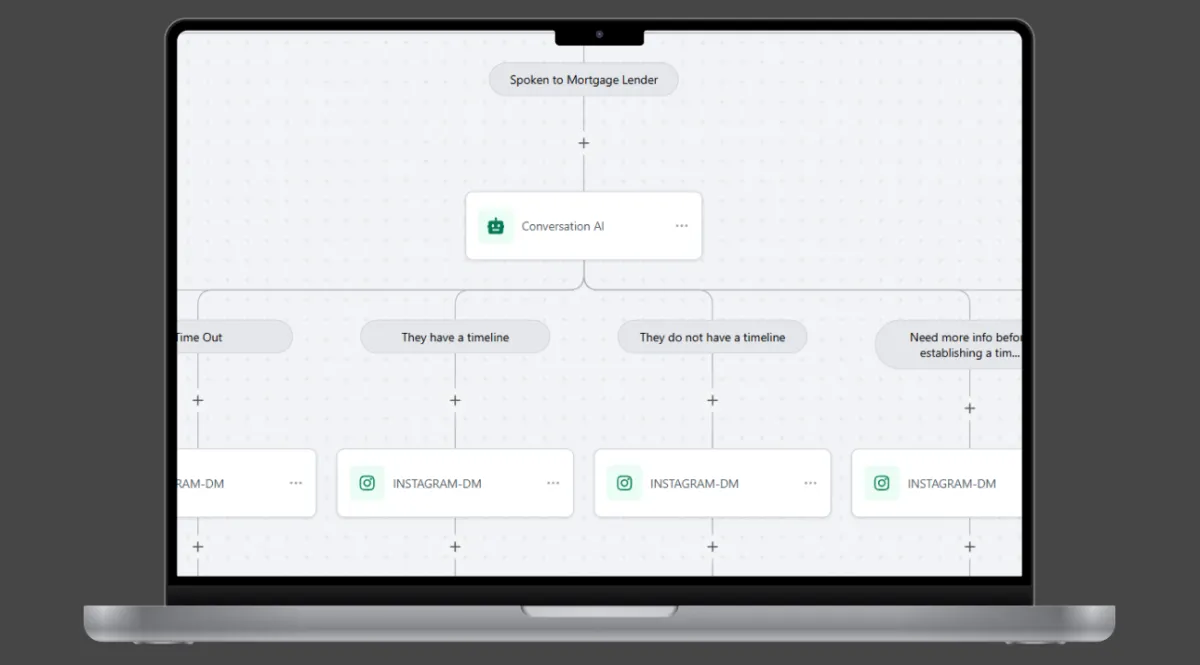1200x665 pixels.
Task: Add step under Time Out branch
Action: tap(198, 400)
